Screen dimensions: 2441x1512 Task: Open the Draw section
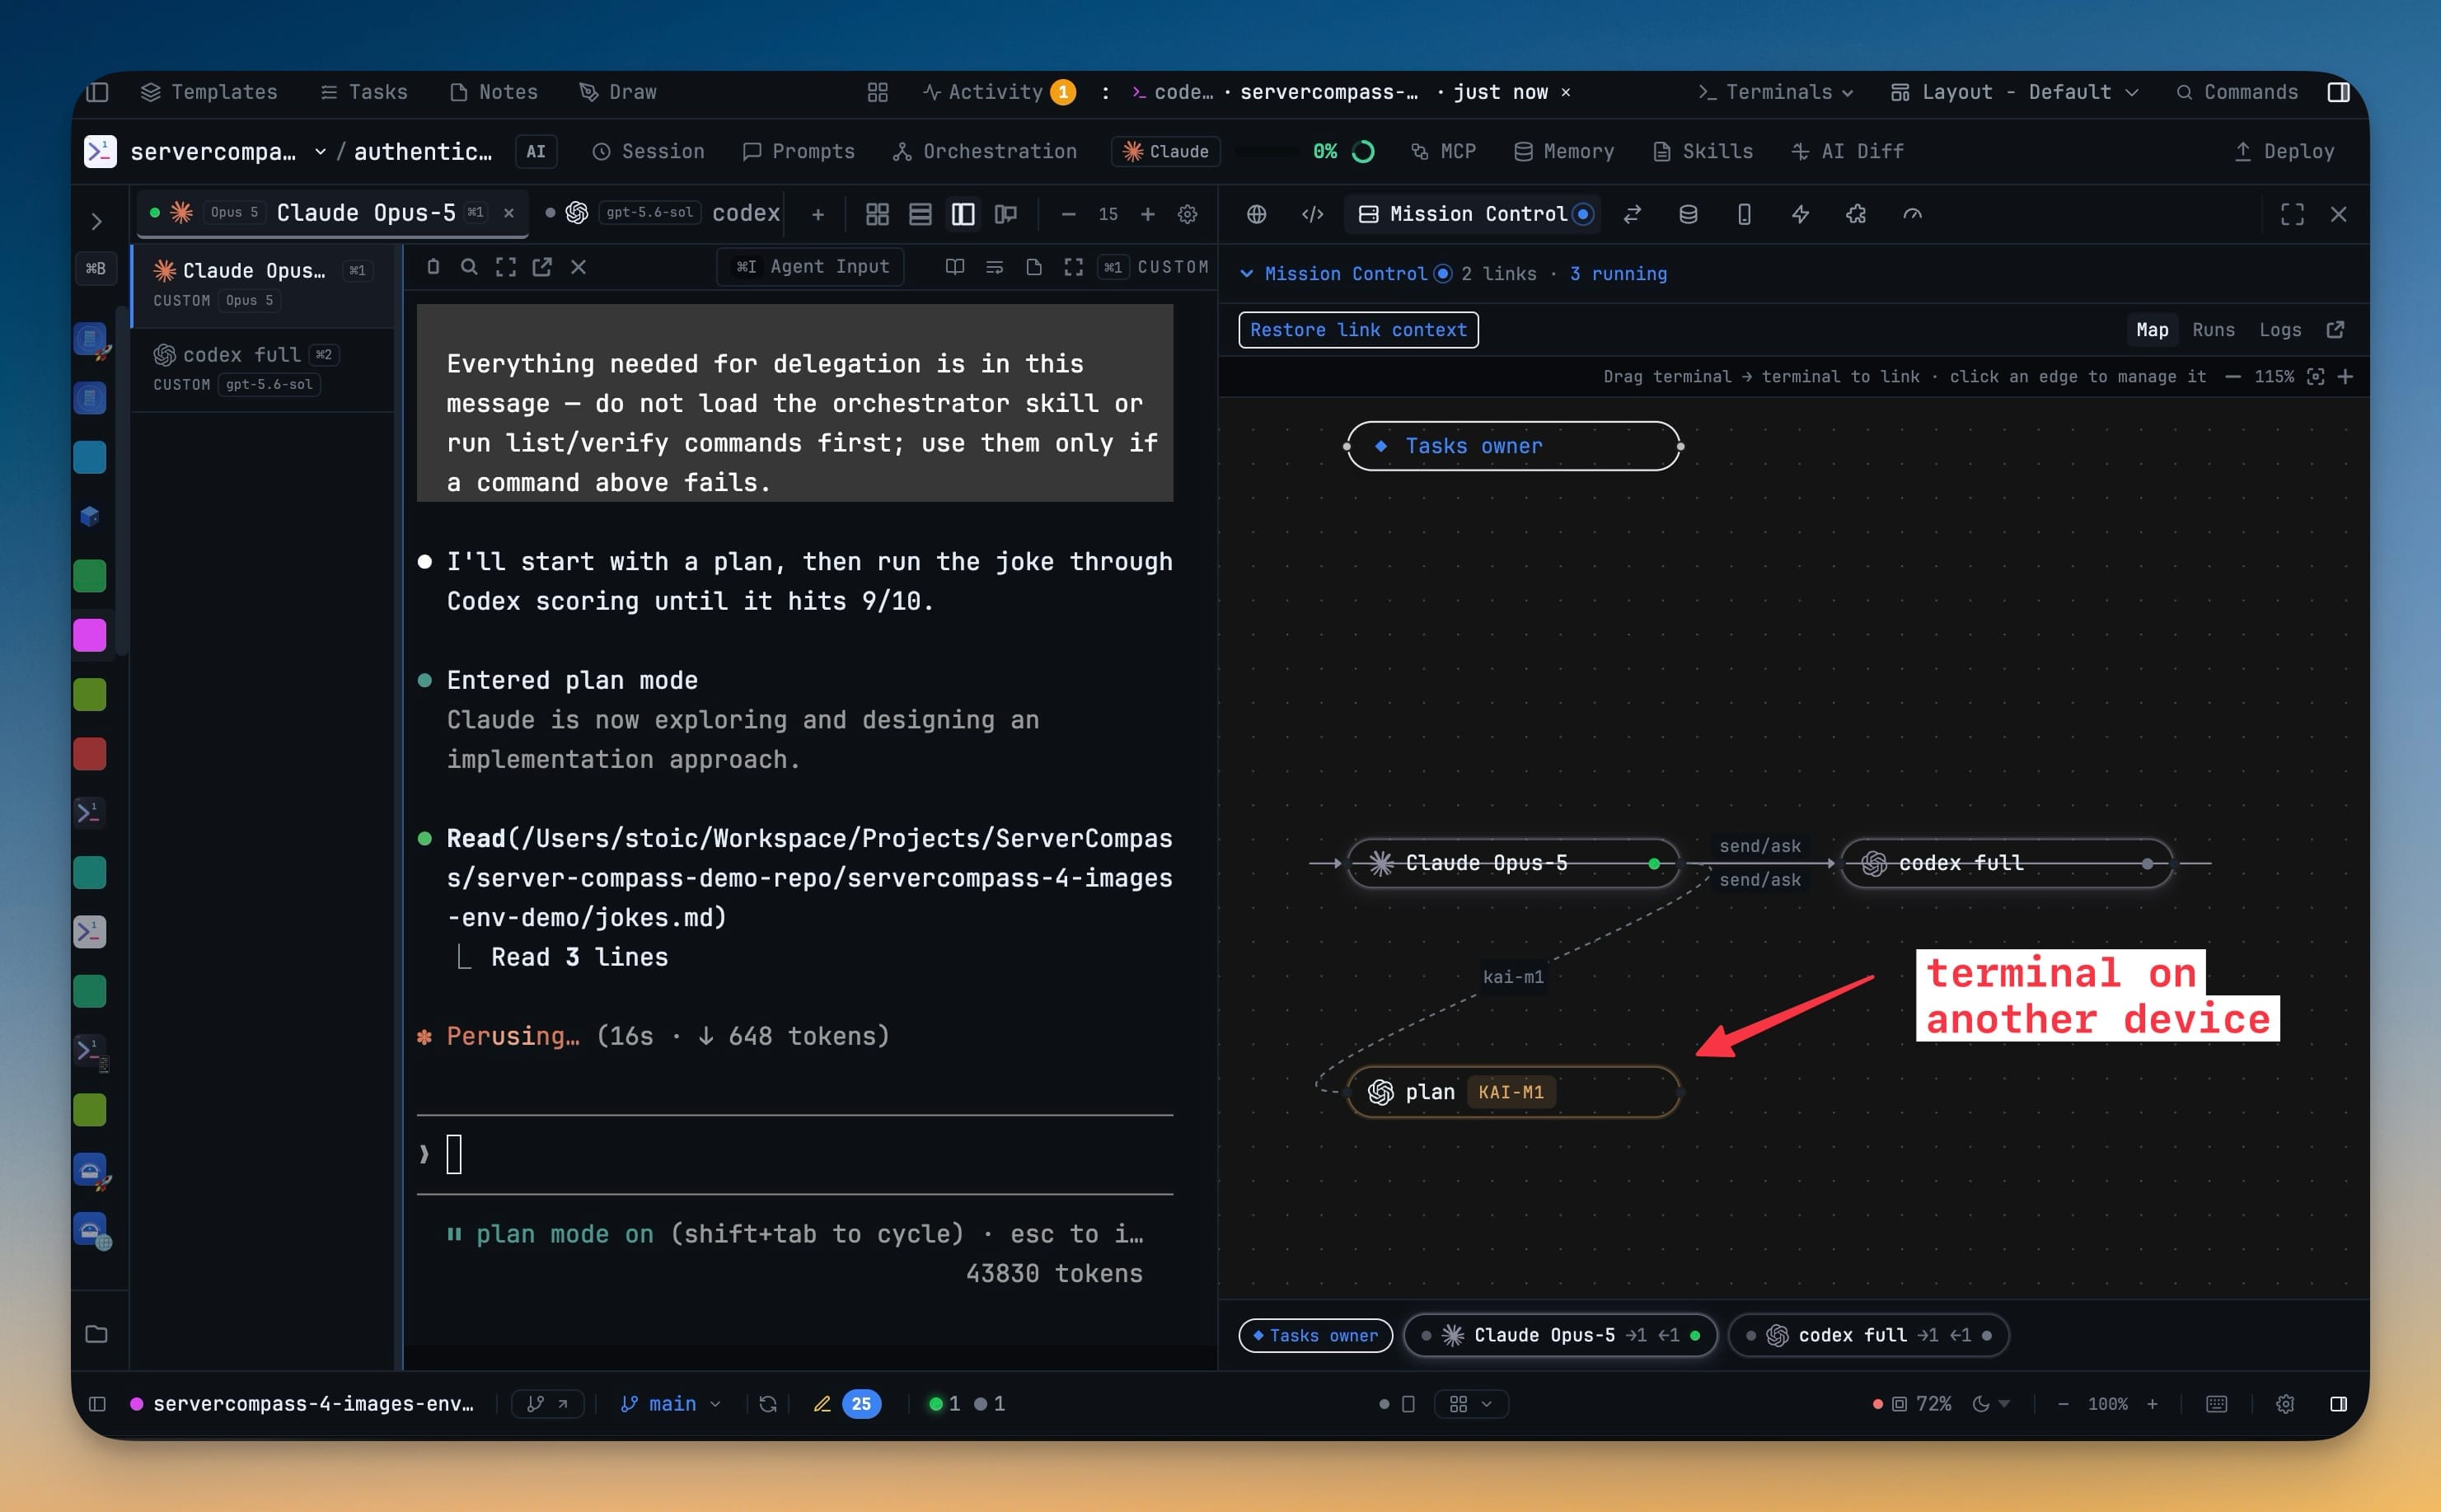tap(618, 92)
